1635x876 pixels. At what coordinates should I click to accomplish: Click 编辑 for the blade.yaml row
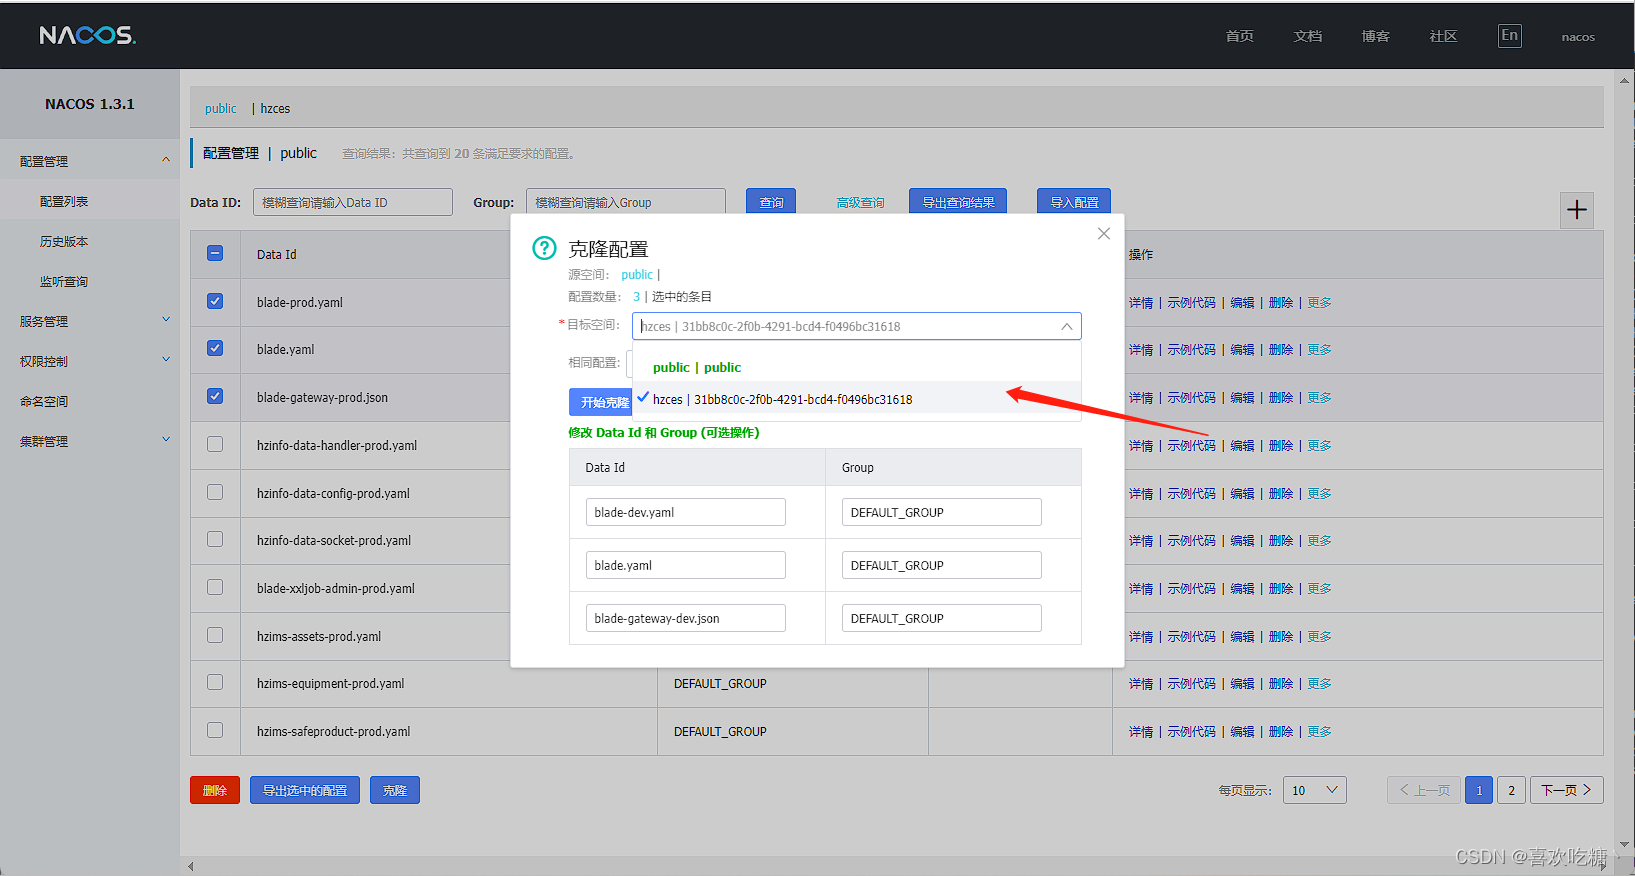pyautogui.click(x=1242, y=349)
